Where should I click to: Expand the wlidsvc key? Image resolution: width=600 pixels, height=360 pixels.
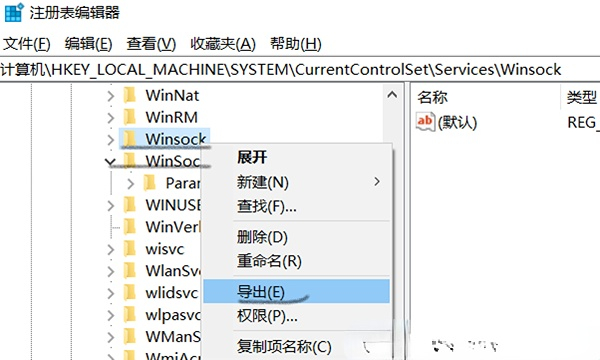111,294
